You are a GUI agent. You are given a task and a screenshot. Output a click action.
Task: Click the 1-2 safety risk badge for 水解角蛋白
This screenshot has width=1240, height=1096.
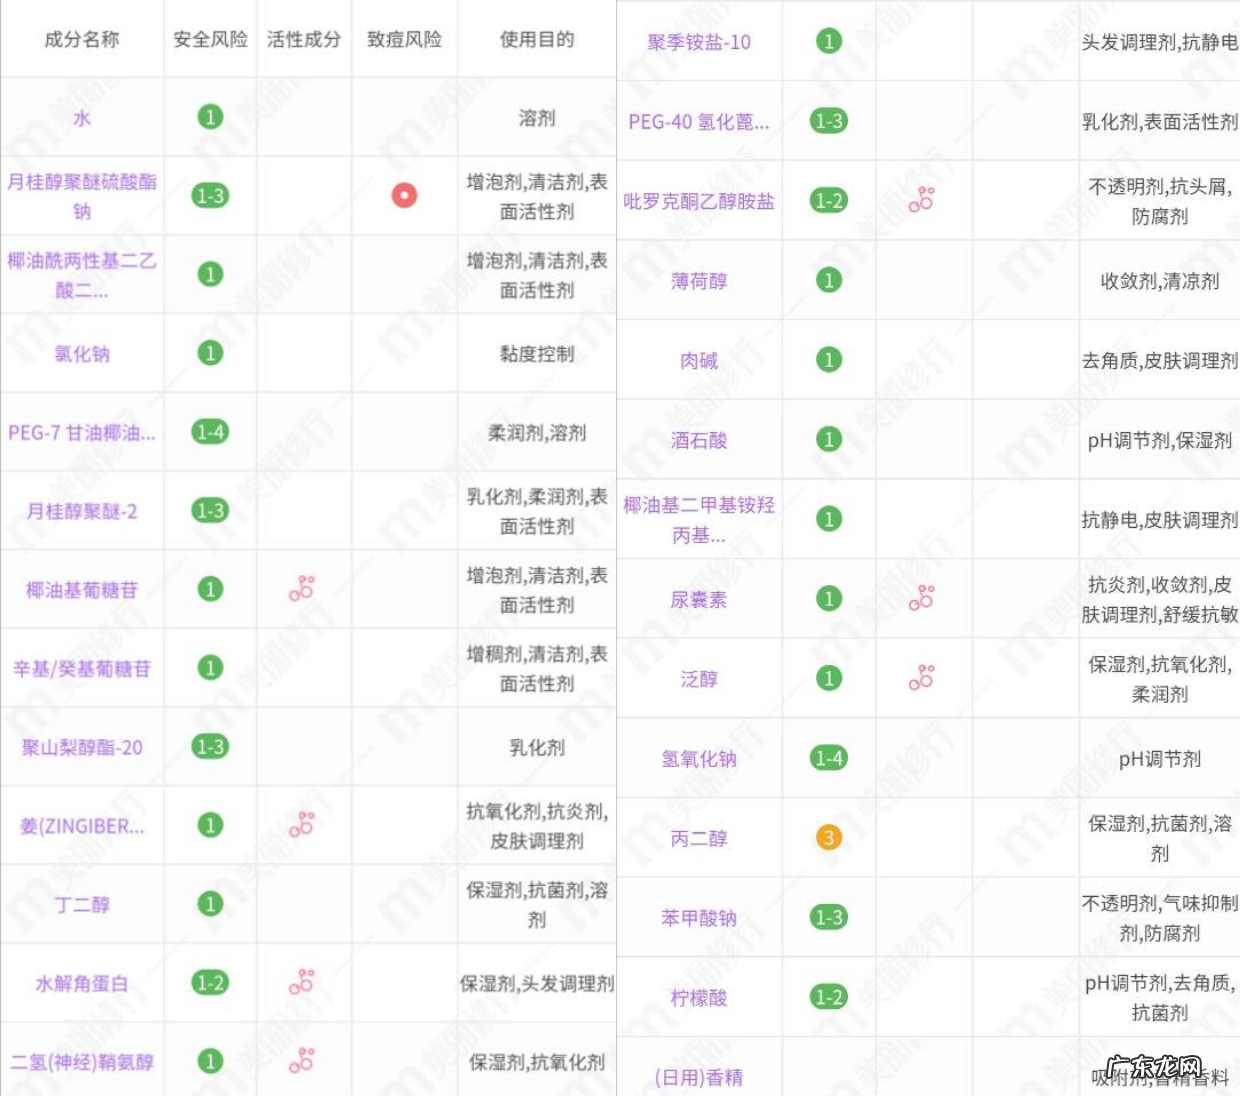pyautogui.click(x=210, y=983)
